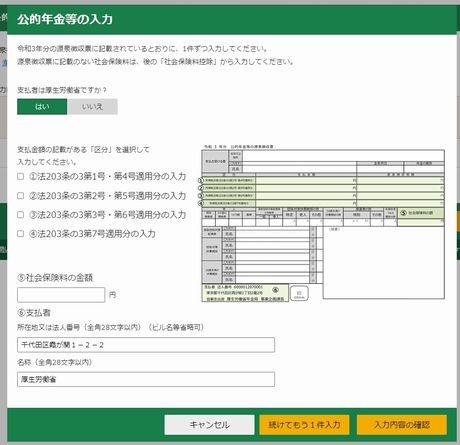Check ②法203条の3第2号・第5号適用分の入力

(x=21, y=196)
